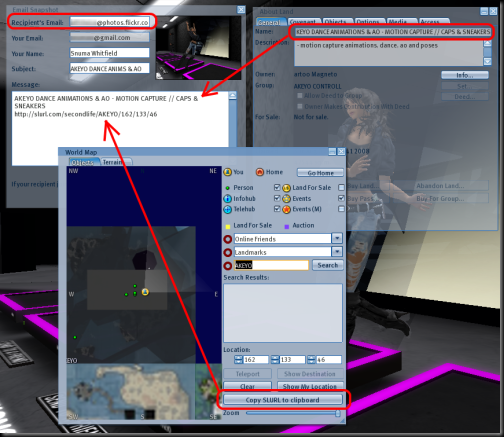Screen dimensions: 504x437
Task: Click the Message box scroll-up arrow
Action: 233,96
